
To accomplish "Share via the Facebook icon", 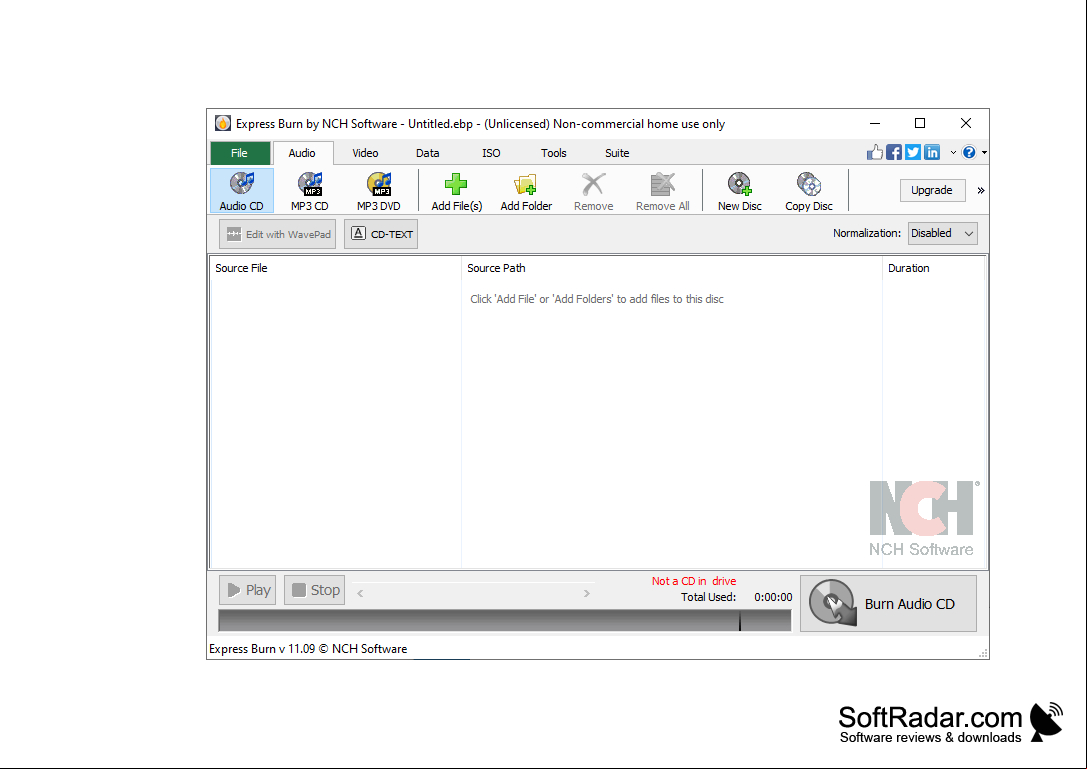I will (x=894, y=152).
